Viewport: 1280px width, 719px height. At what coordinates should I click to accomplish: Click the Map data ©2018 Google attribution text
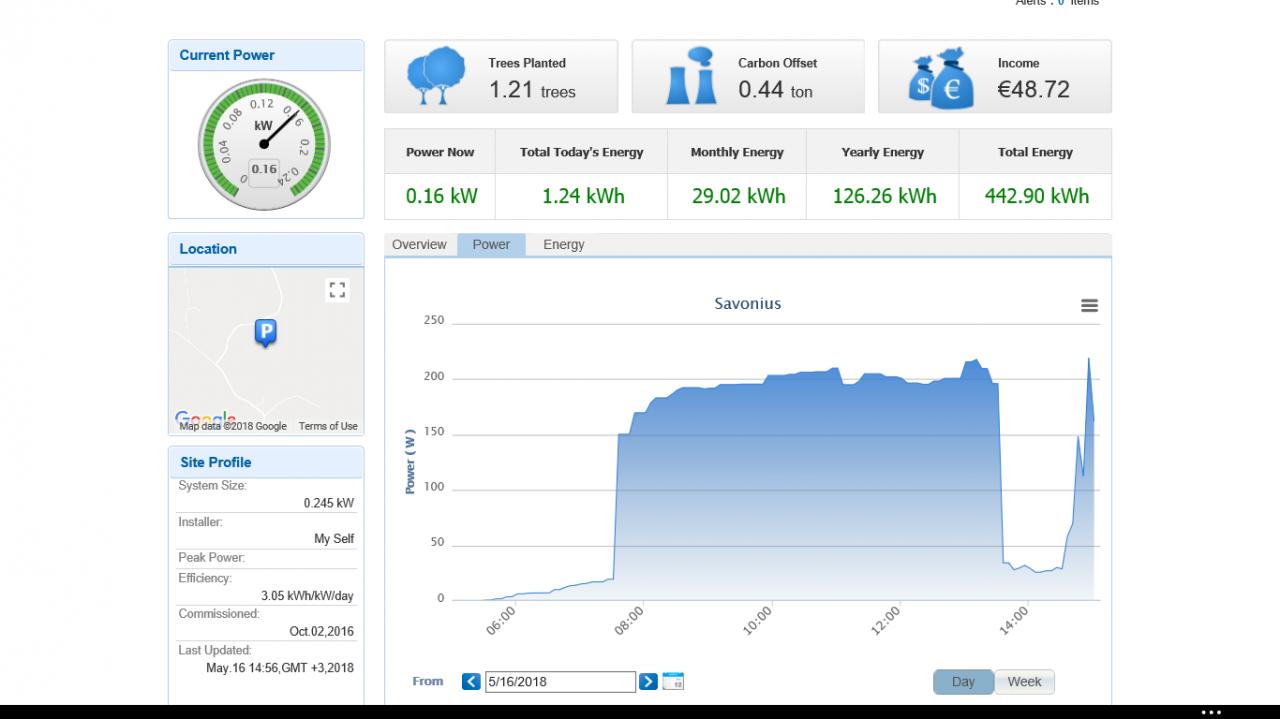click(233, 426)
